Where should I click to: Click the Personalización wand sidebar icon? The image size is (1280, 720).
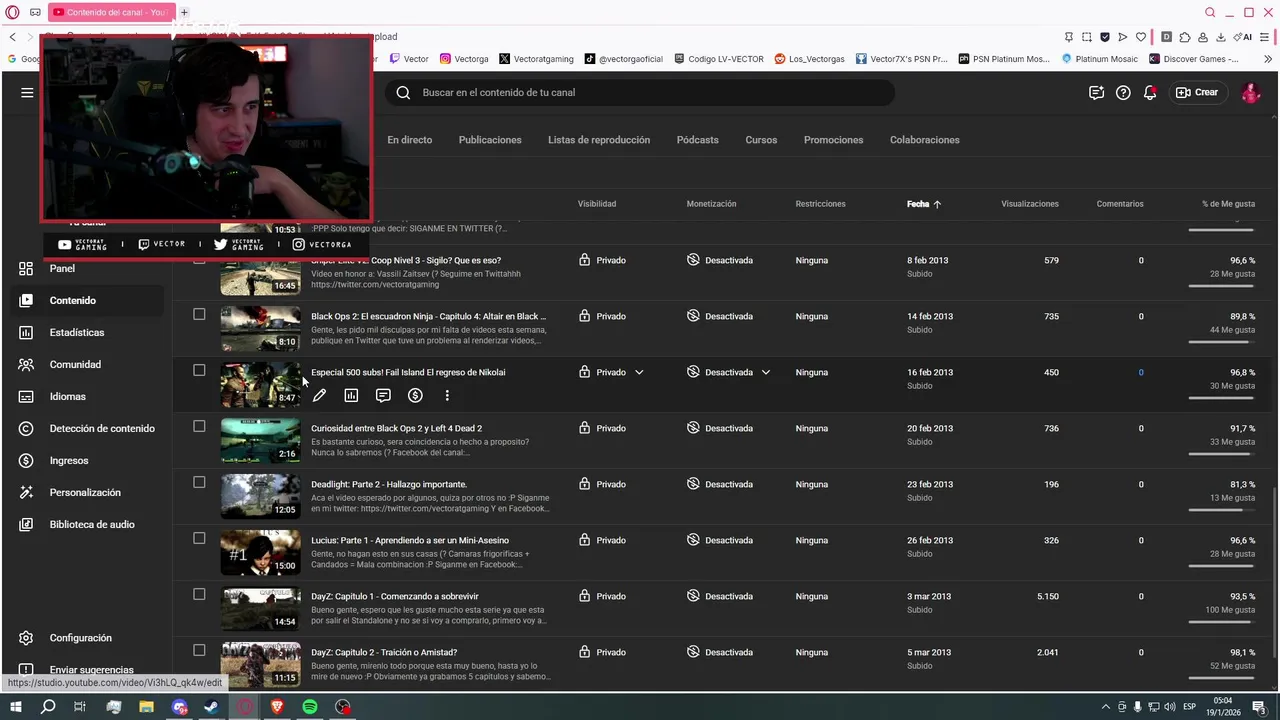pos(26,492)
